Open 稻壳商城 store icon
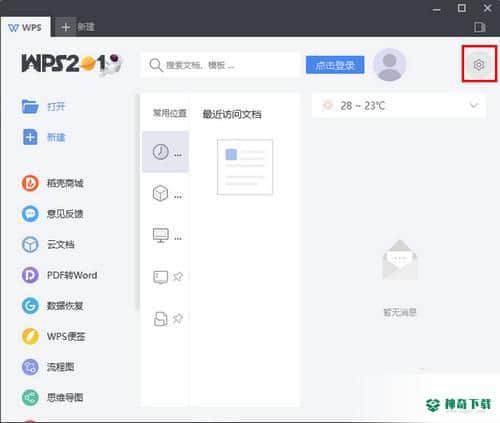500x423 pixels. coord(30,183)
